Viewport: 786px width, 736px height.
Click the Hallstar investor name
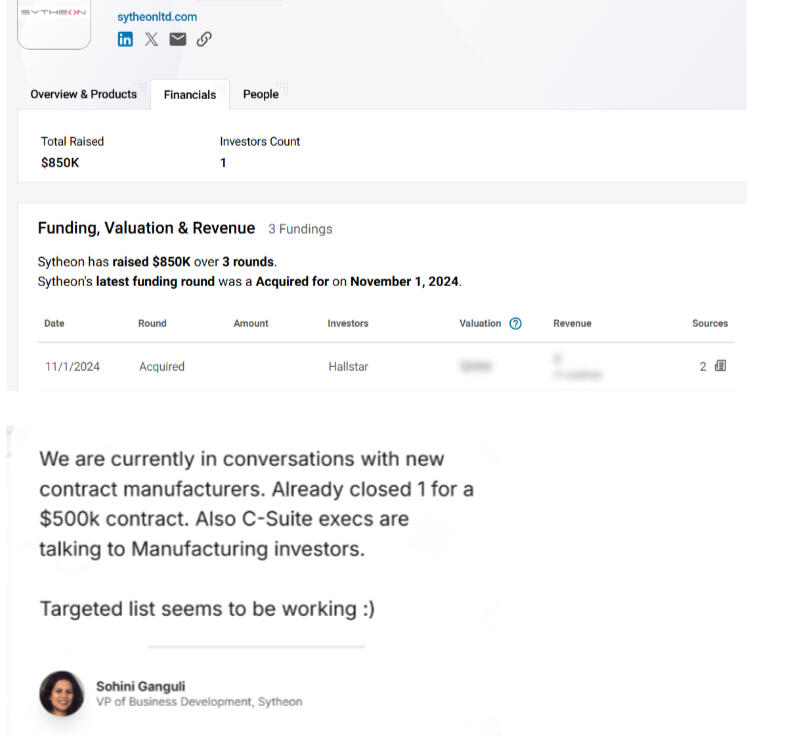348,367
